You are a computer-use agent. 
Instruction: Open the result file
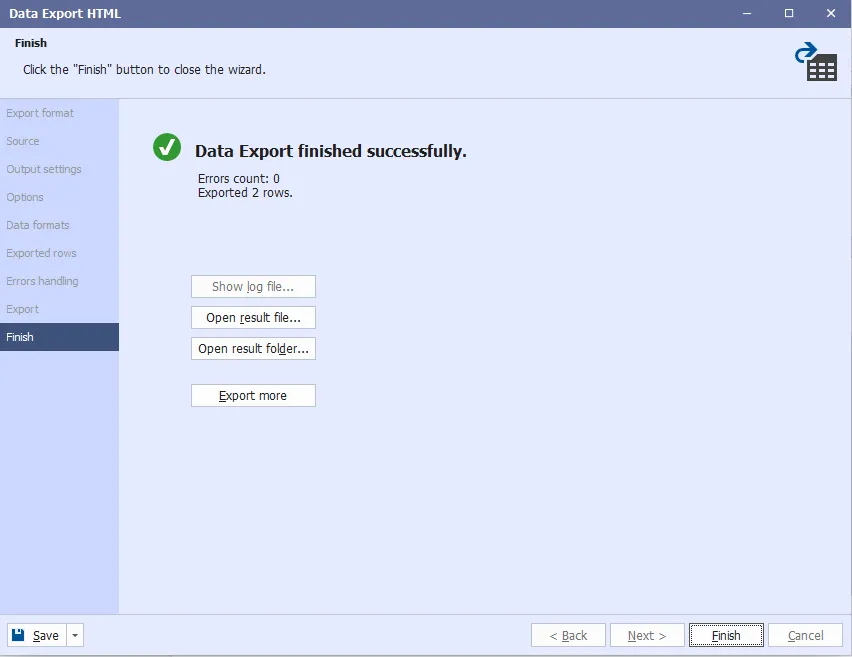pos(253,318)
